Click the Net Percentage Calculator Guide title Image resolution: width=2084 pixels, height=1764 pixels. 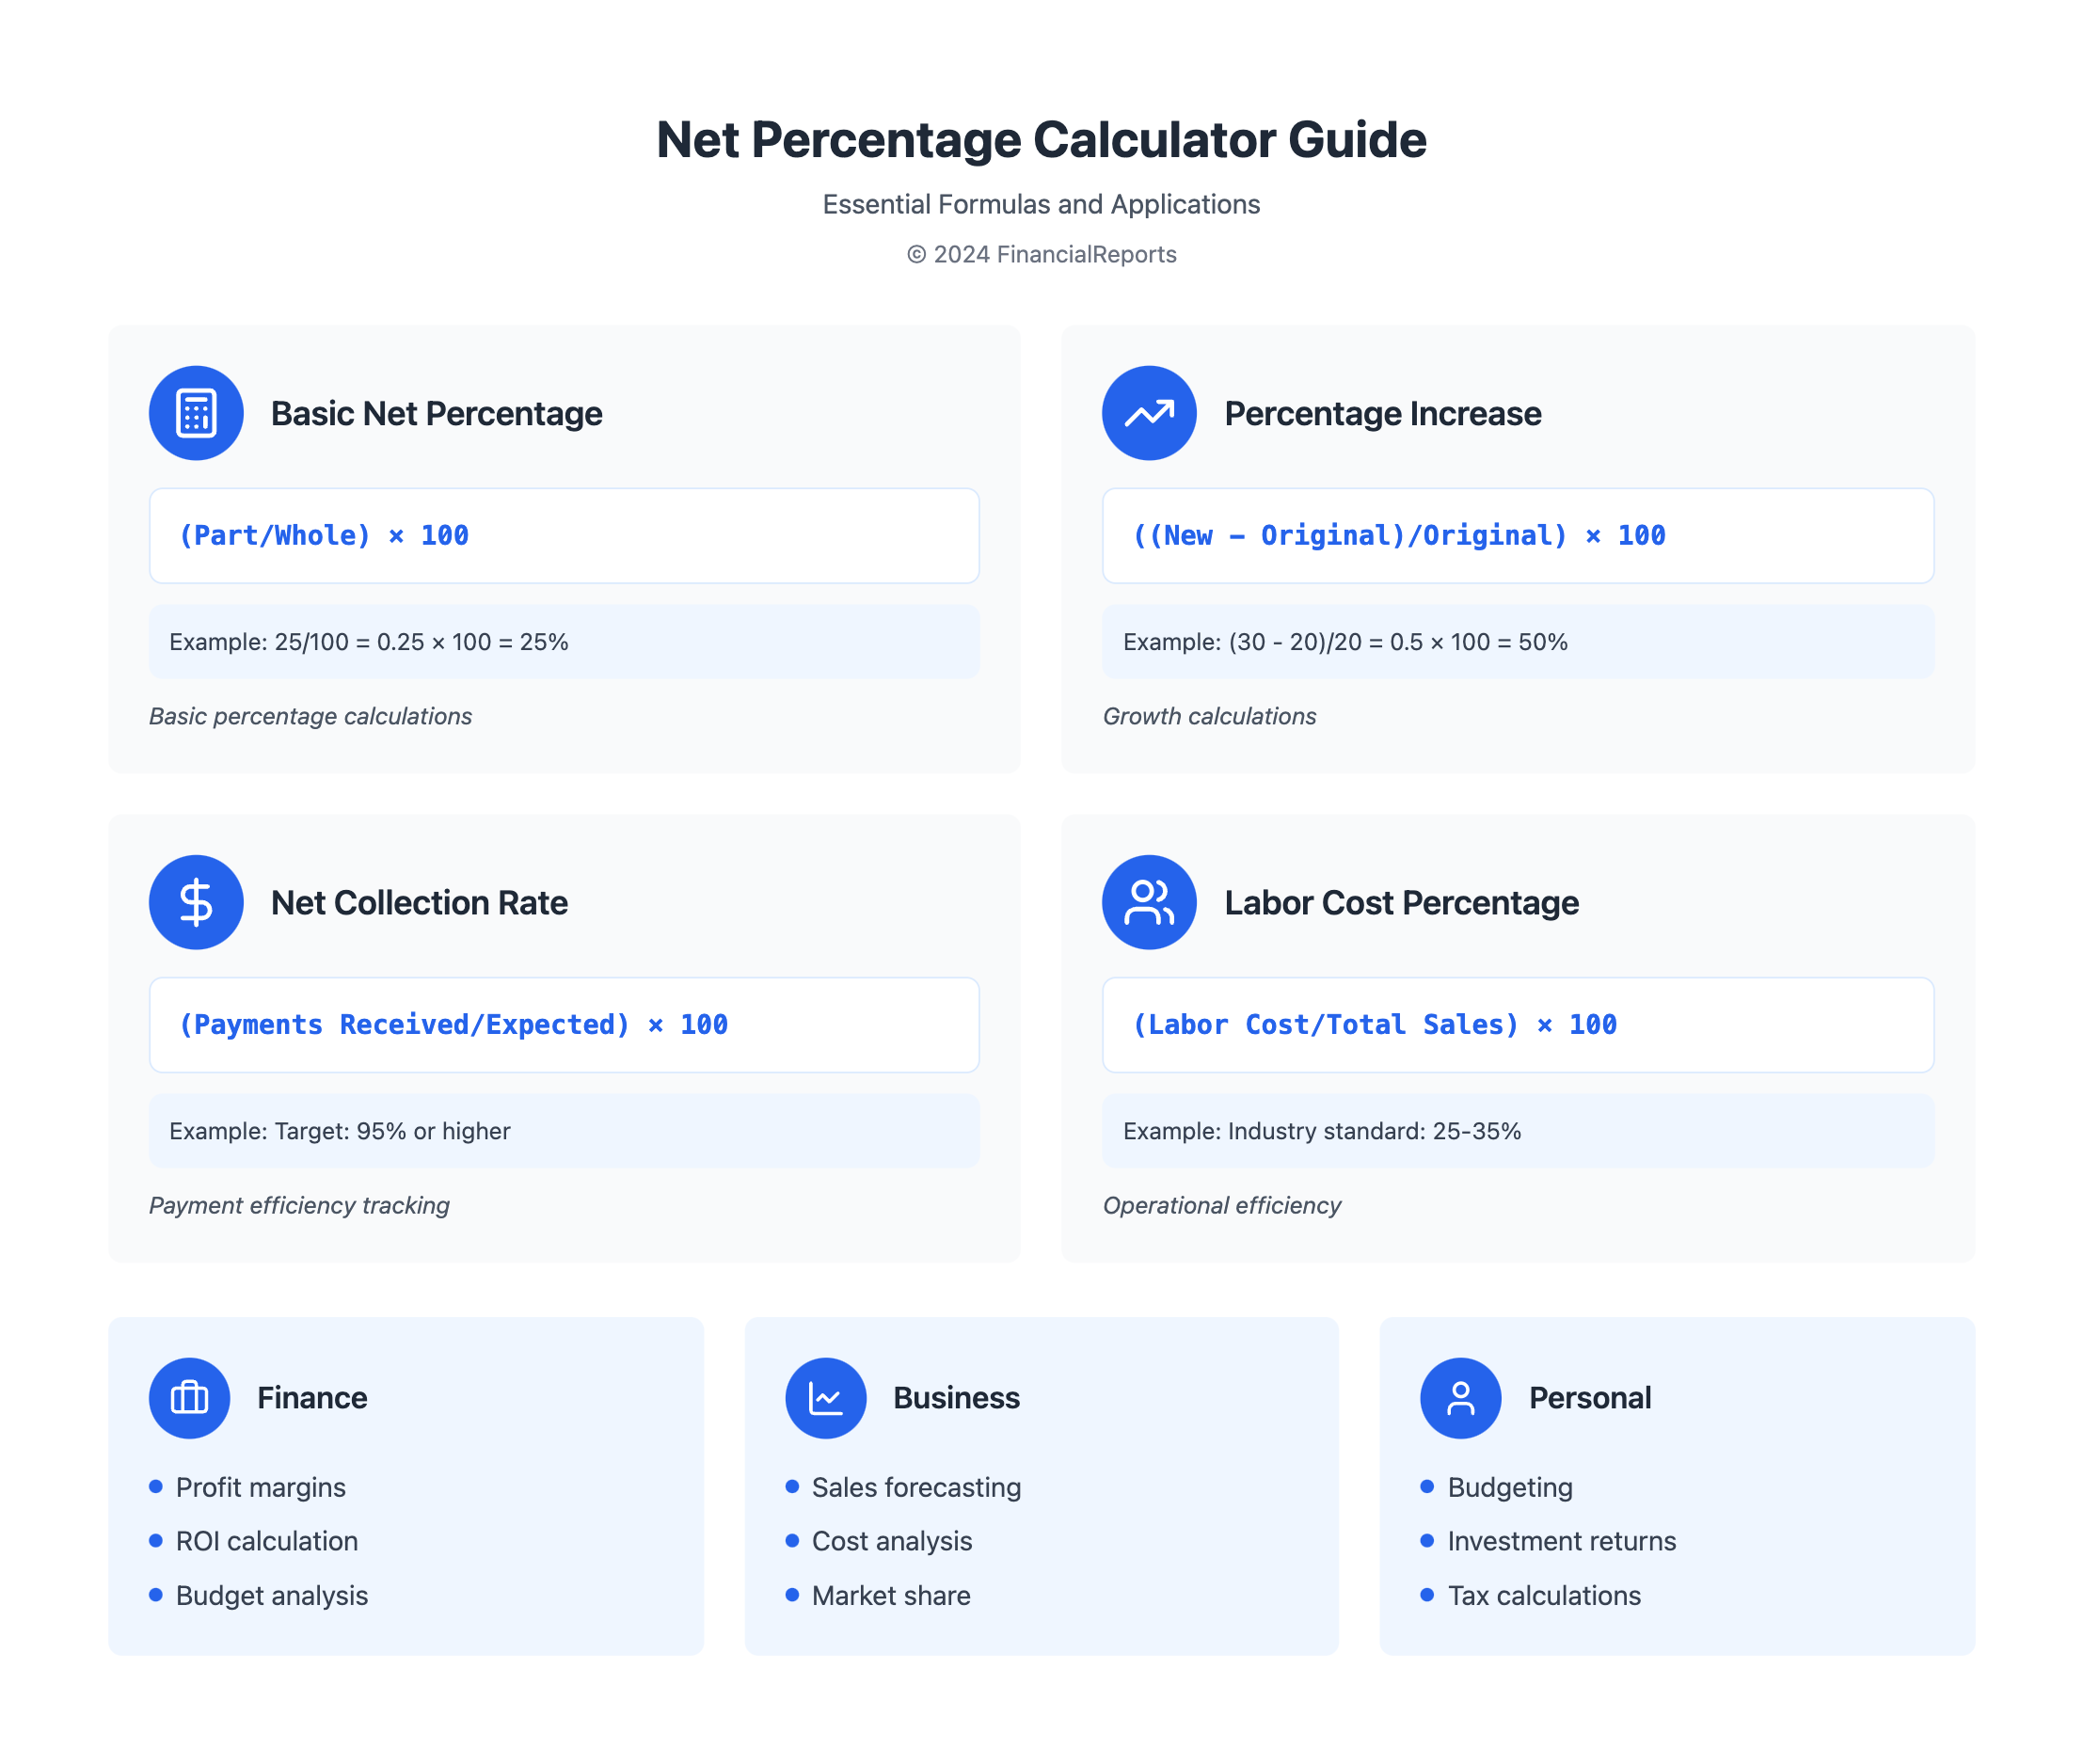pos(1041,140)
